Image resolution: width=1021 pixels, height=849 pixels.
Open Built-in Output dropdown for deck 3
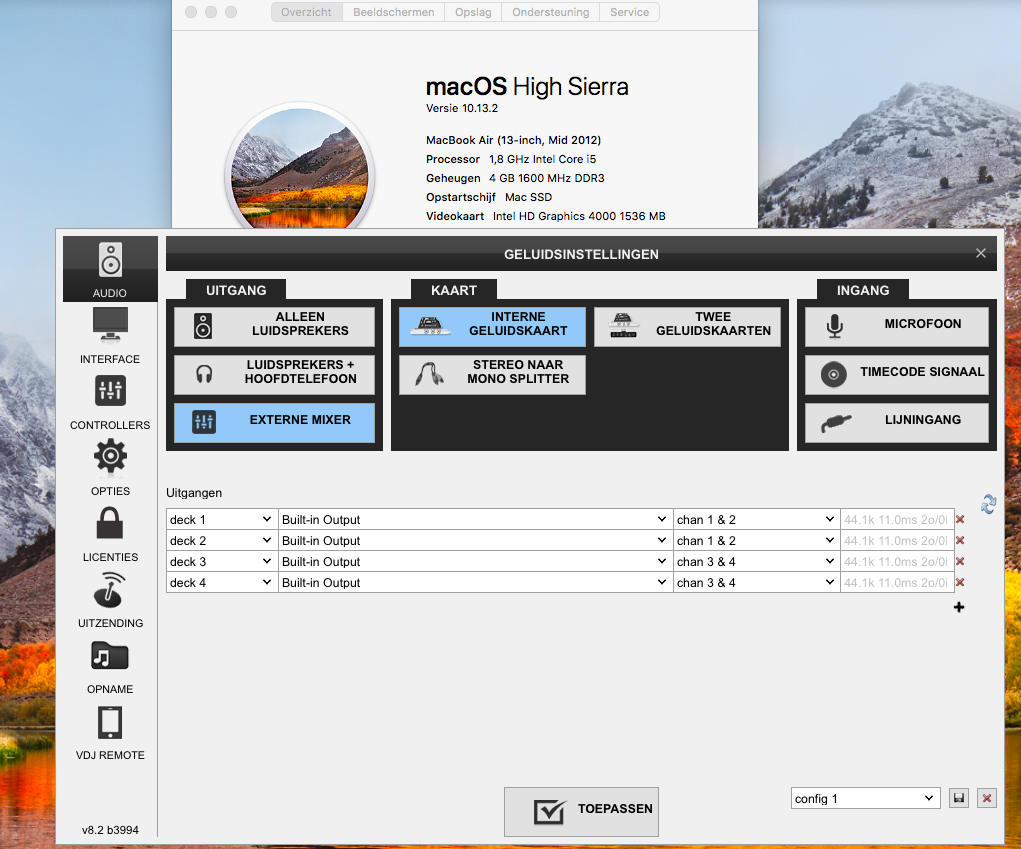click(475, 561)
